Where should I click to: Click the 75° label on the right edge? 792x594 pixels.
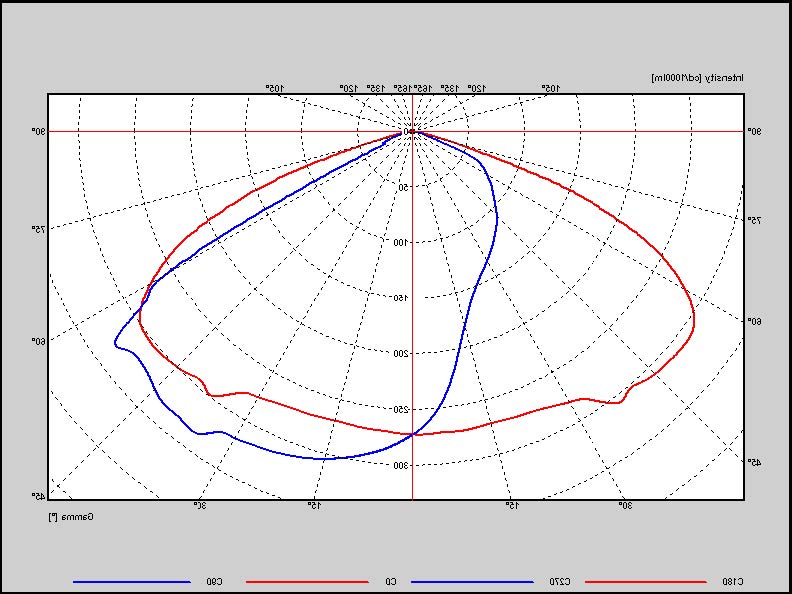coord(754,220)
